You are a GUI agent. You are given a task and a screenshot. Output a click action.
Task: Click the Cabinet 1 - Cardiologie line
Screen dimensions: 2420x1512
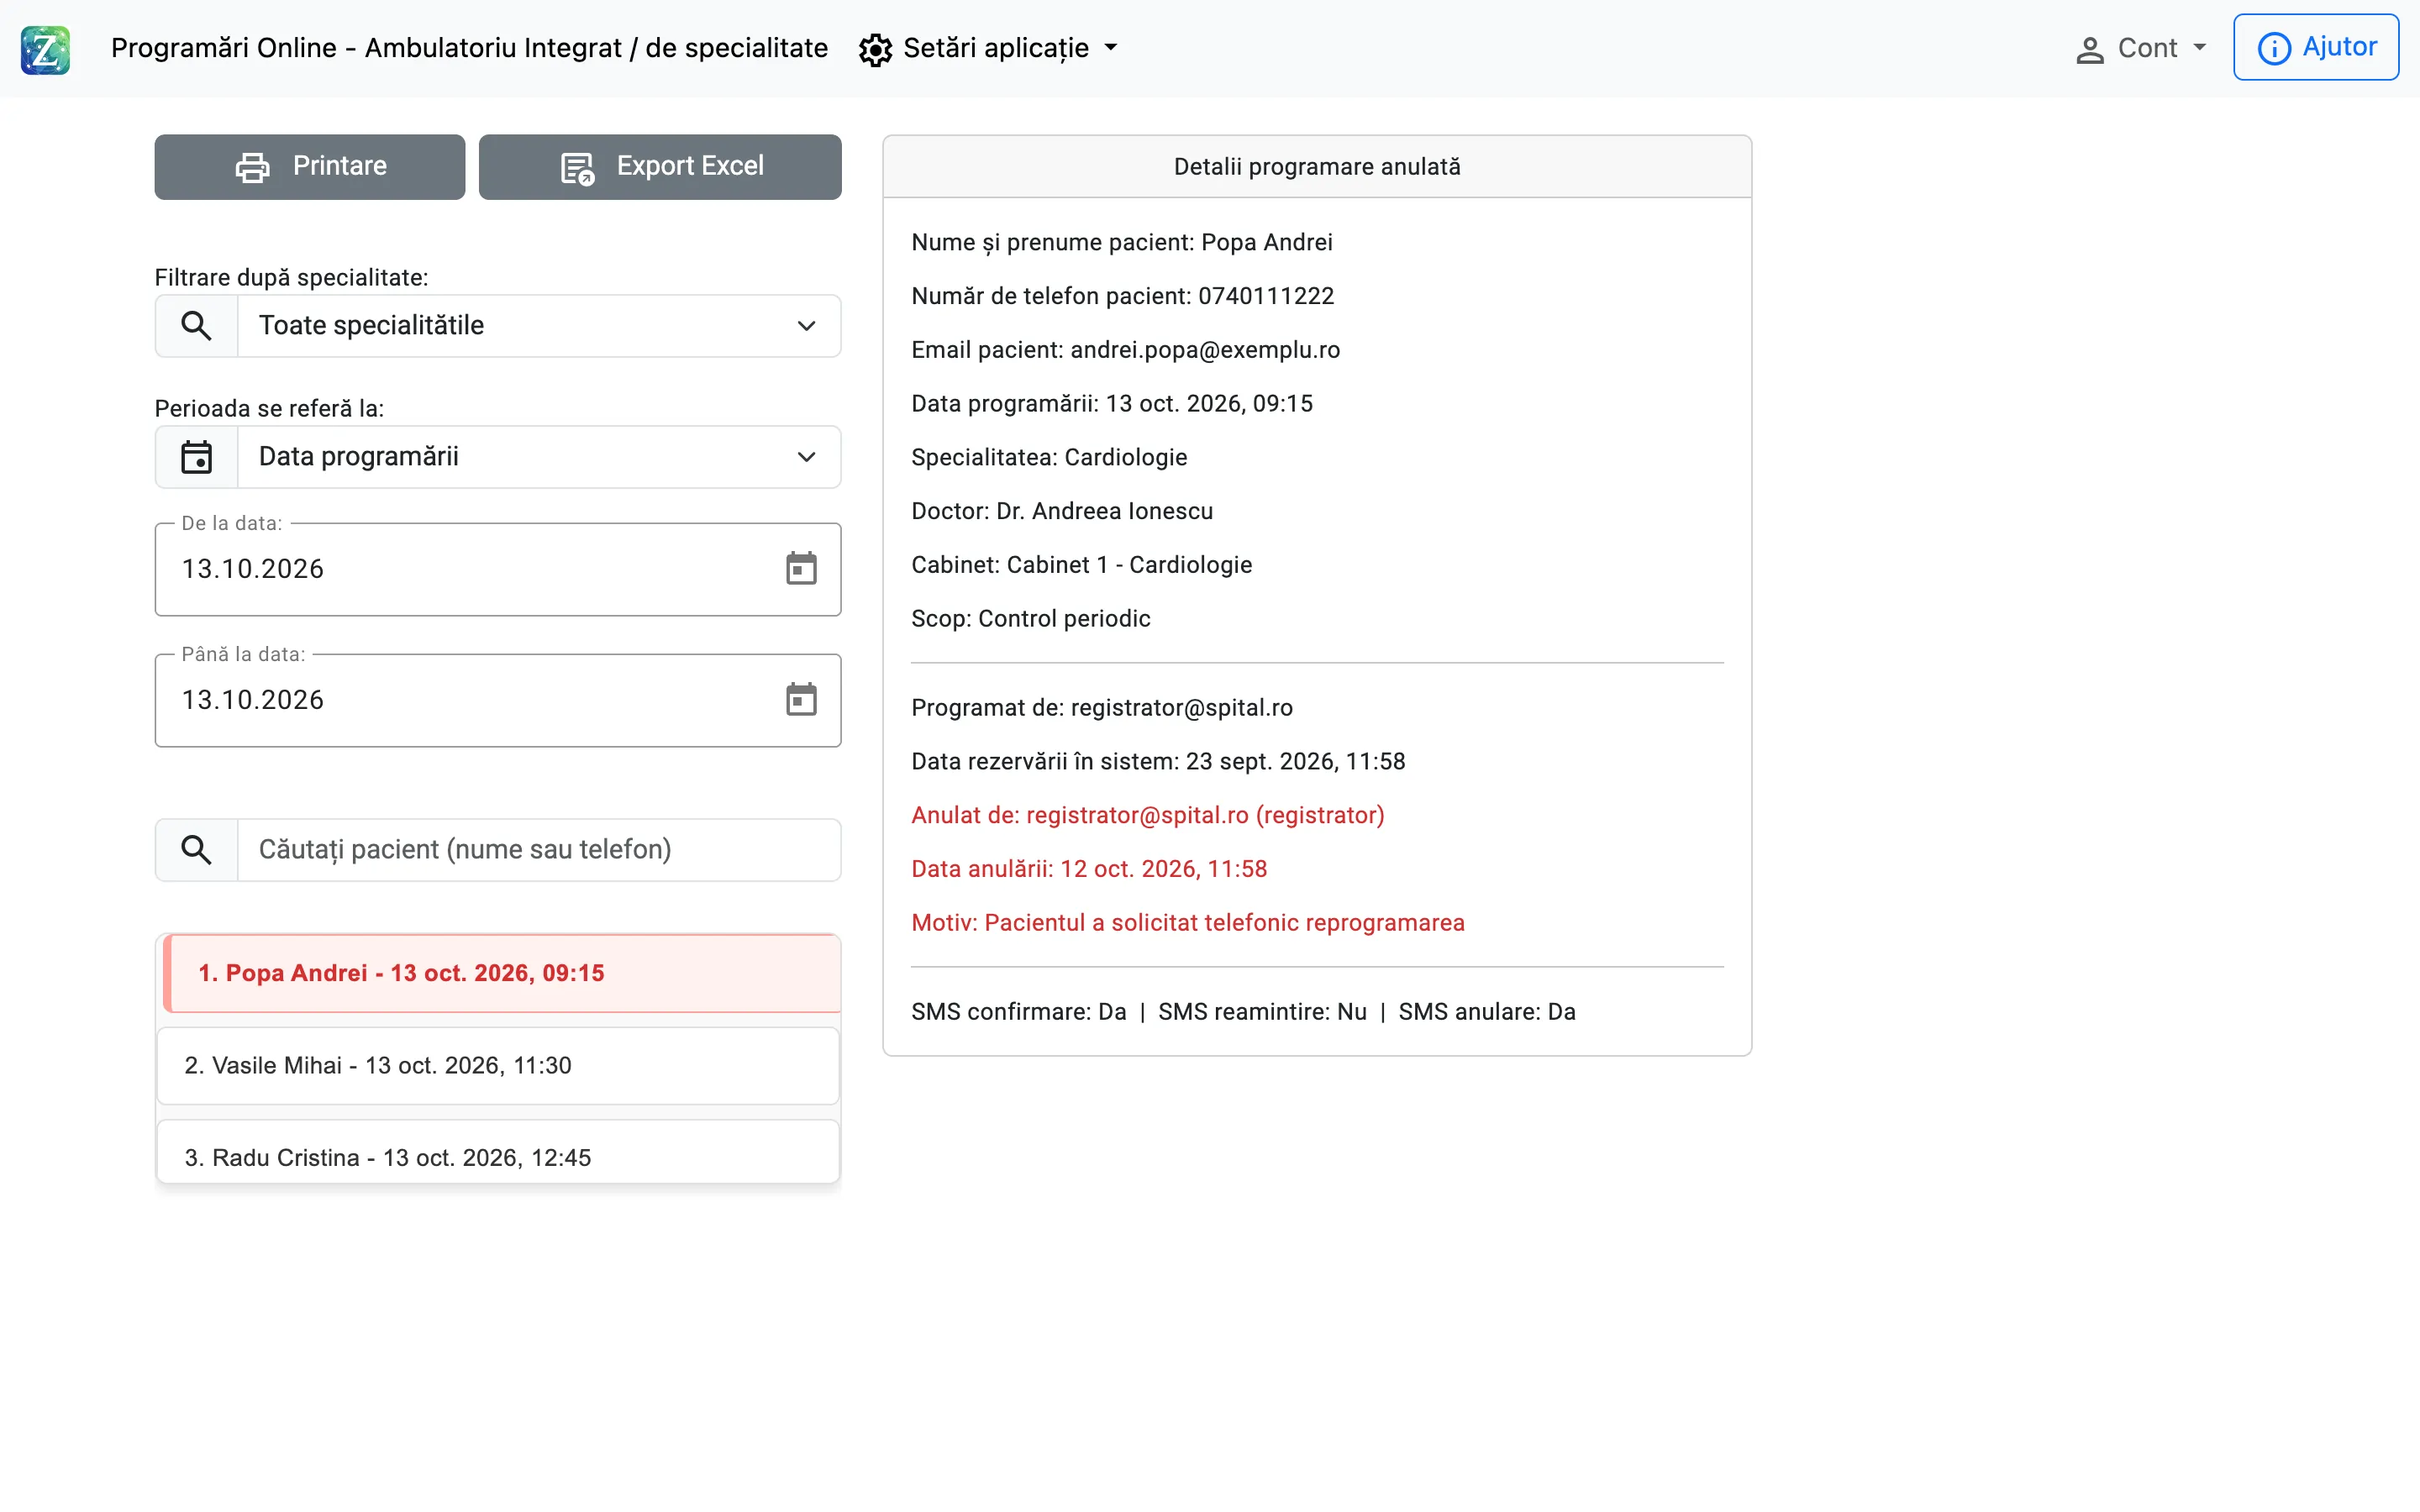pos(1081,565)
